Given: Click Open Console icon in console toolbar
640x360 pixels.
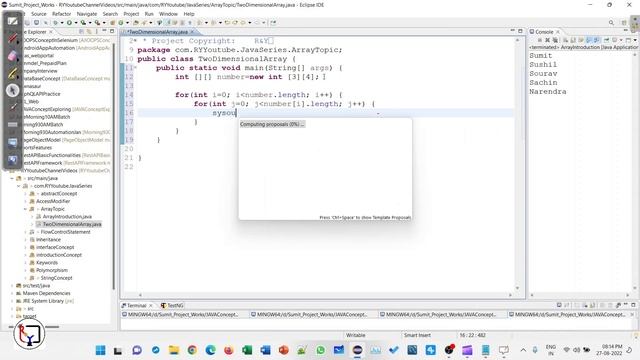Looking at the screenshot, I should [x=629, y=40].
